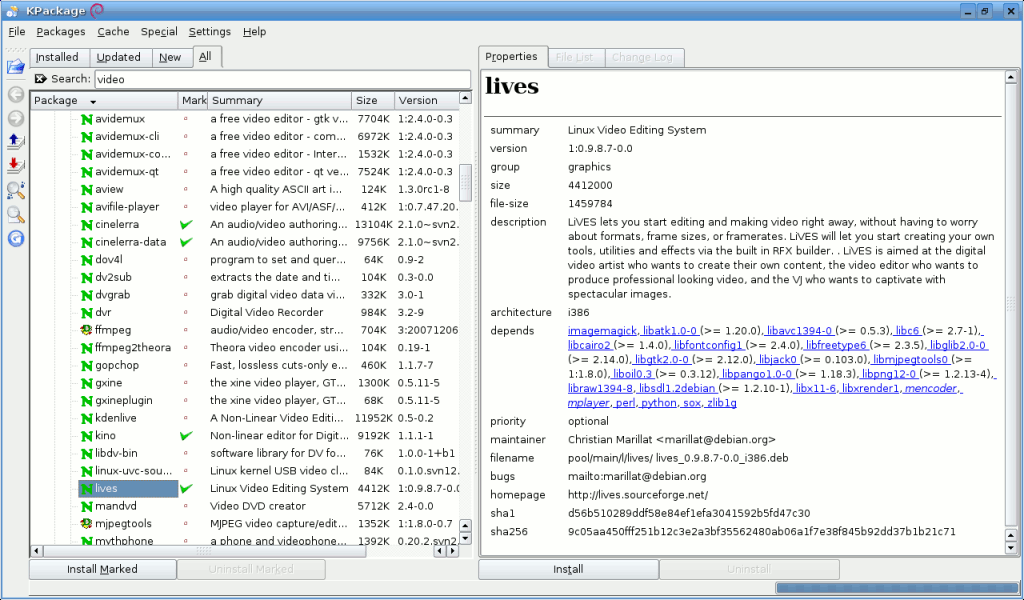Click the package list bottom scroll-down arrow
The height and width of the screenshot is (600, 1024).
coord(465,539)
